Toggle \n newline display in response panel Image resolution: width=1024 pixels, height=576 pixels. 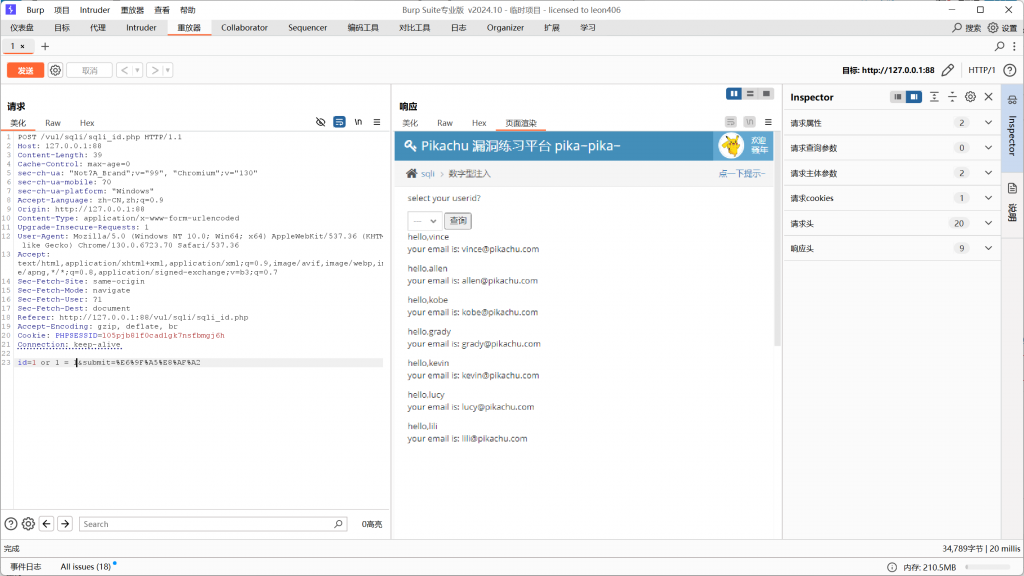749,122
